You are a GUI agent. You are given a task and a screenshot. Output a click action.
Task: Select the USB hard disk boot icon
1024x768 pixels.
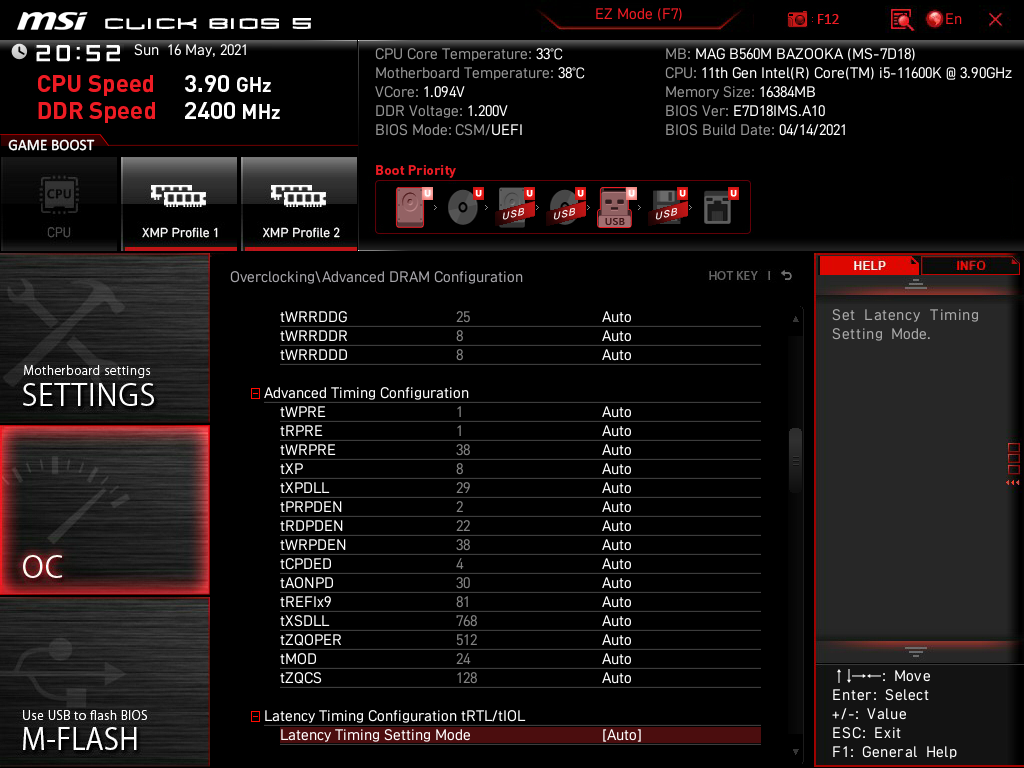point(515,207)
